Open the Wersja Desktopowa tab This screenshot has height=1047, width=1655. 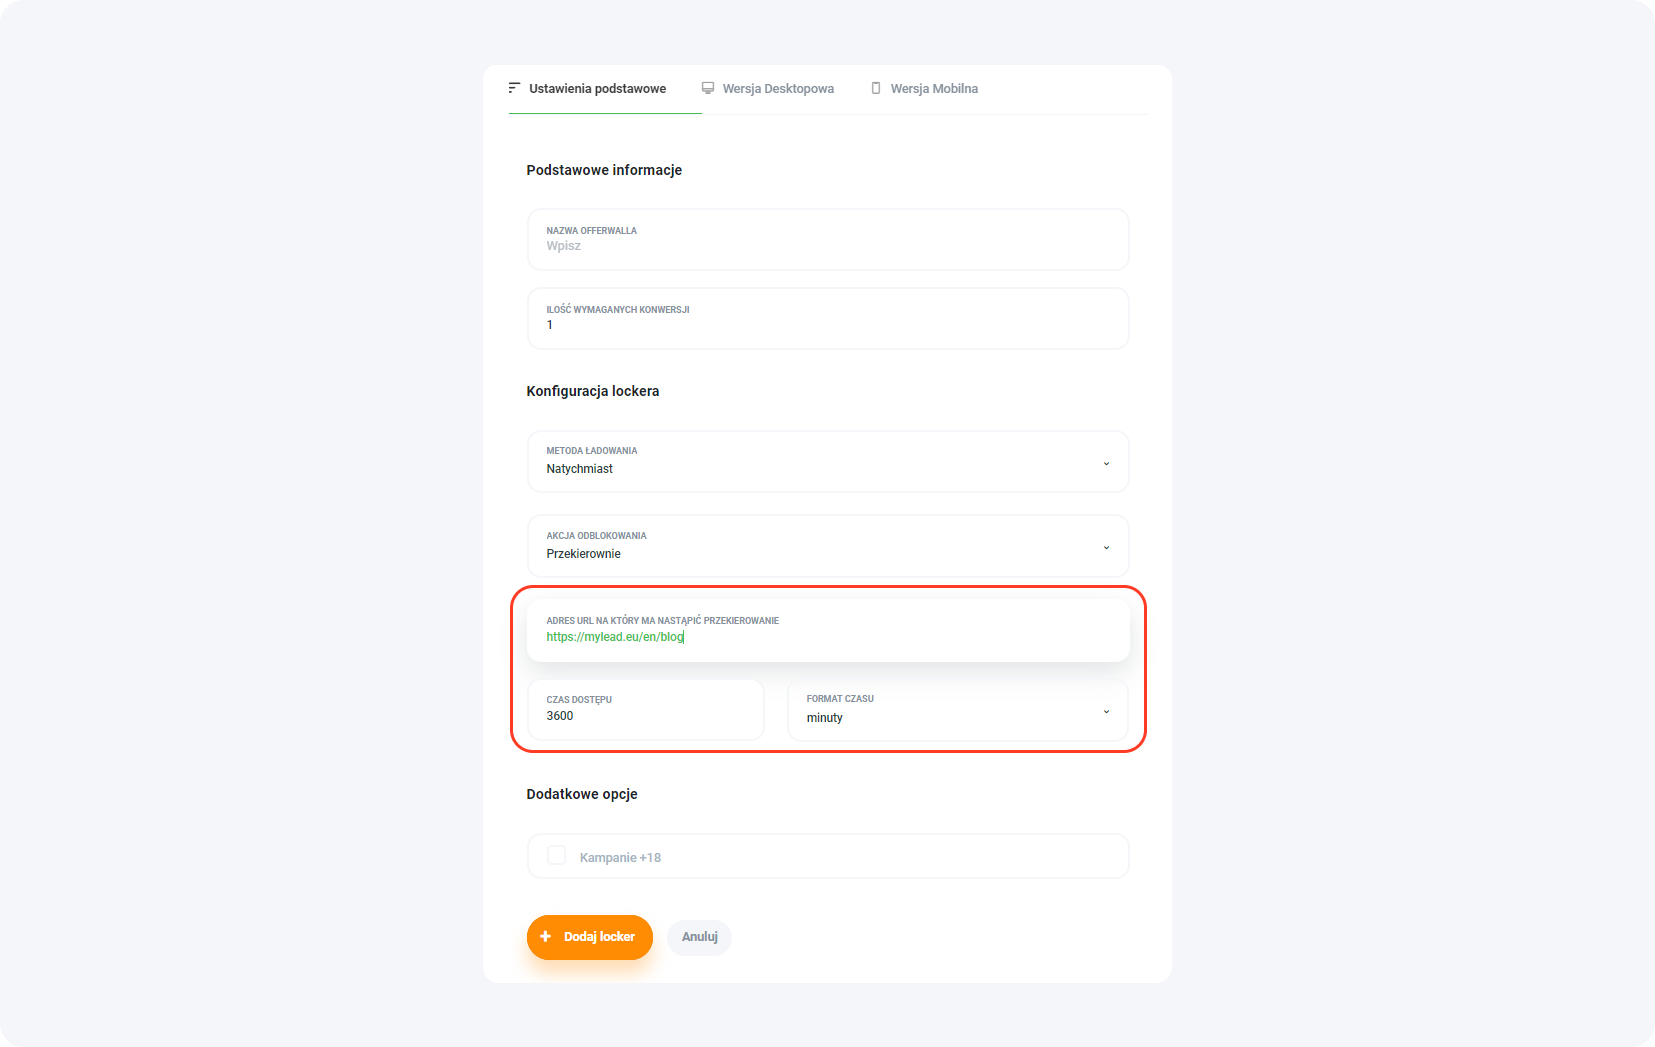[778, 89]
